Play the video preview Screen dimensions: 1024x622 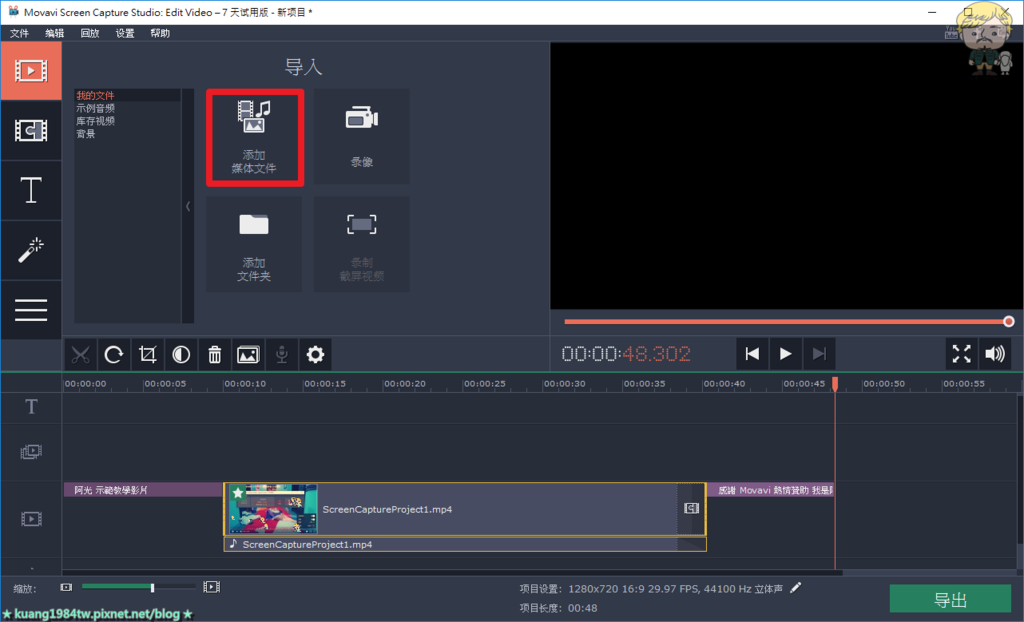tap(786, 354)
